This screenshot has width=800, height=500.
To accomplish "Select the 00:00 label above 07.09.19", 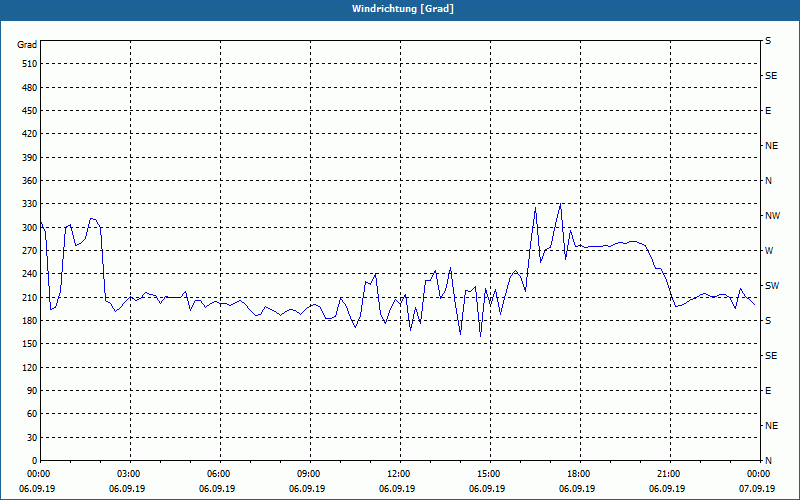I will (x=758, y=474).
